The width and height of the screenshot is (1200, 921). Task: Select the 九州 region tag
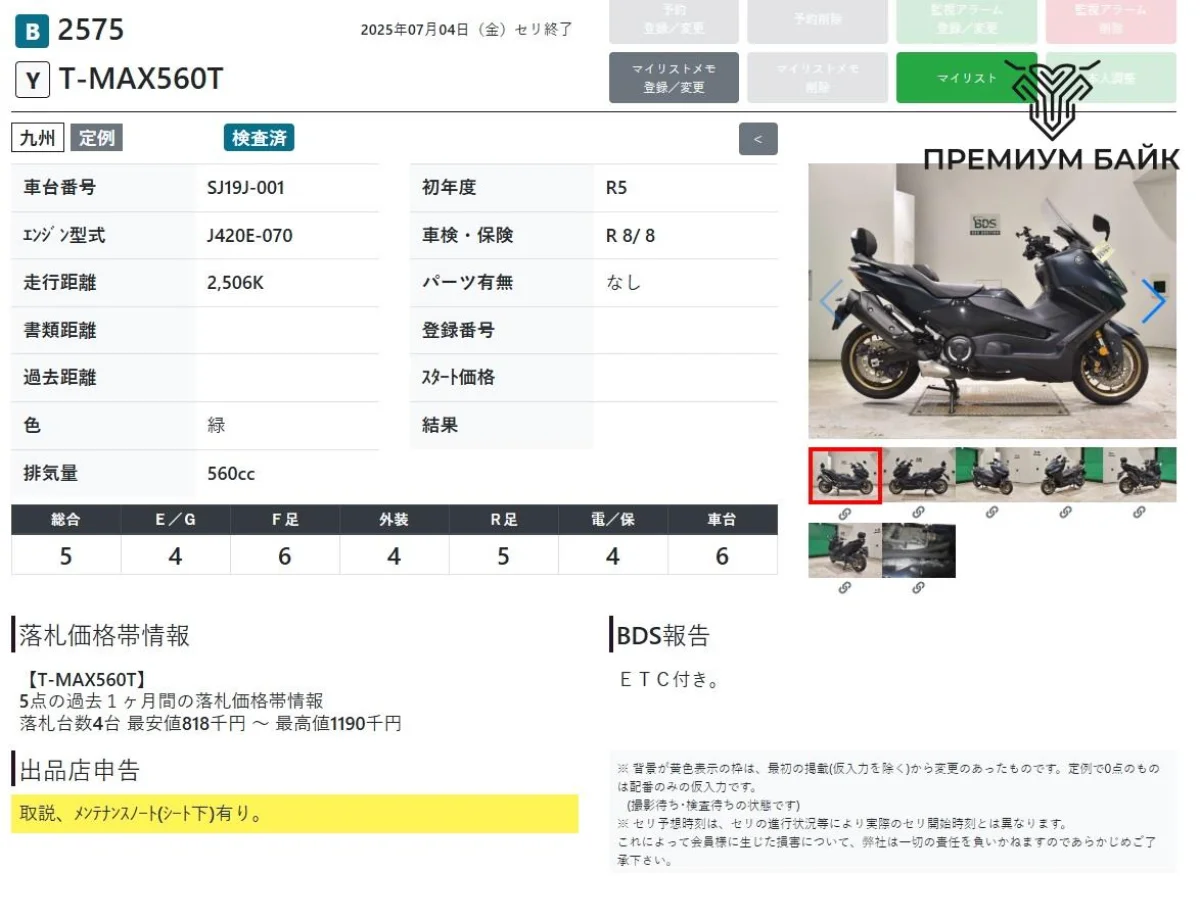38,138
